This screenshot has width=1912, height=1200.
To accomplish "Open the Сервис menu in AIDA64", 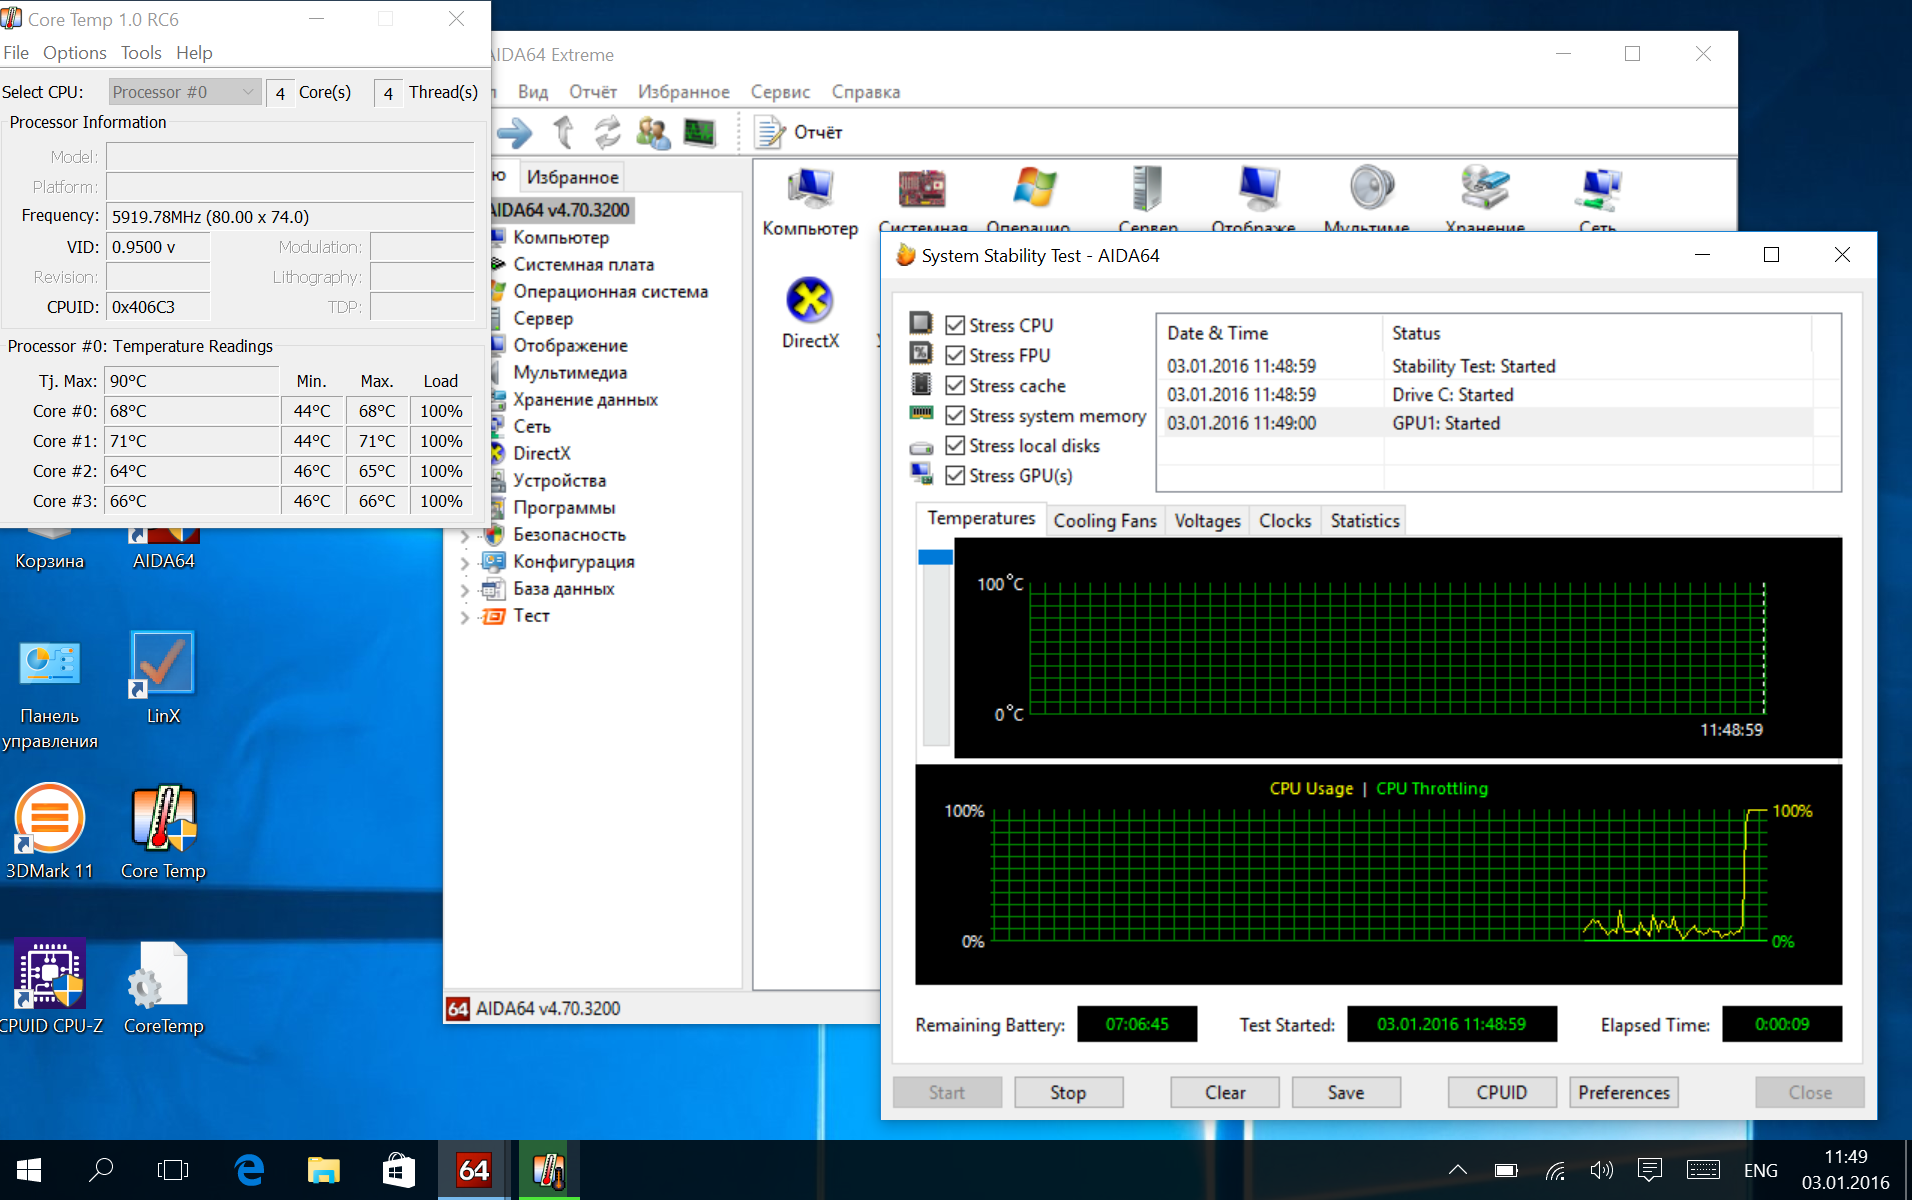I will tap(780, 92).
